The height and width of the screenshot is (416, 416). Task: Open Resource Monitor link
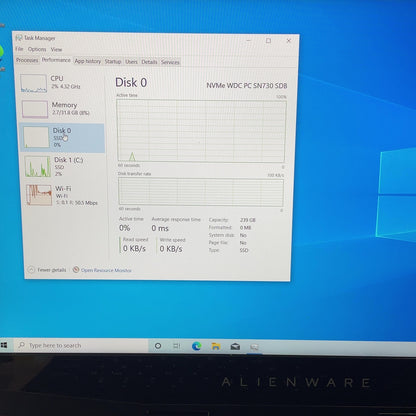(106, 270)
